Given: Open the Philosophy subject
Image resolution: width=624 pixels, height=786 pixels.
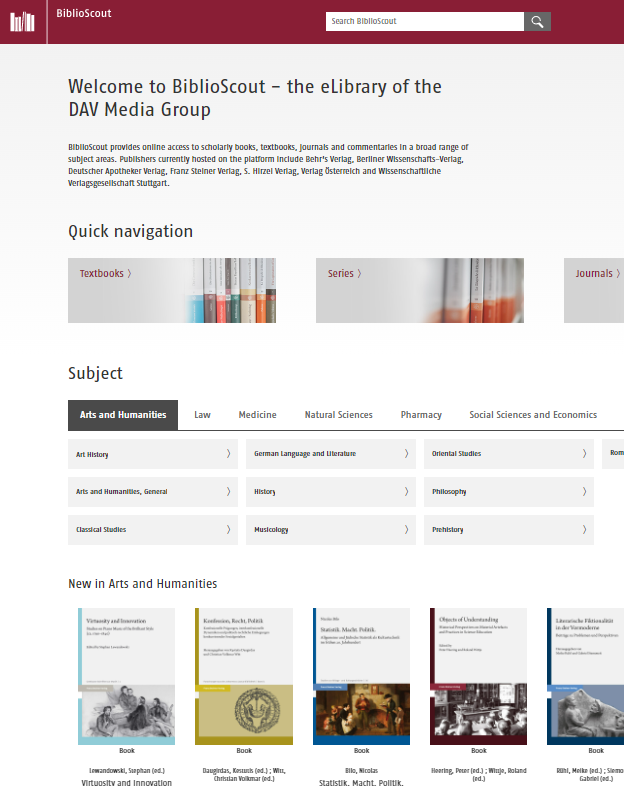Looking at the screenshot, I should [509, 492].
